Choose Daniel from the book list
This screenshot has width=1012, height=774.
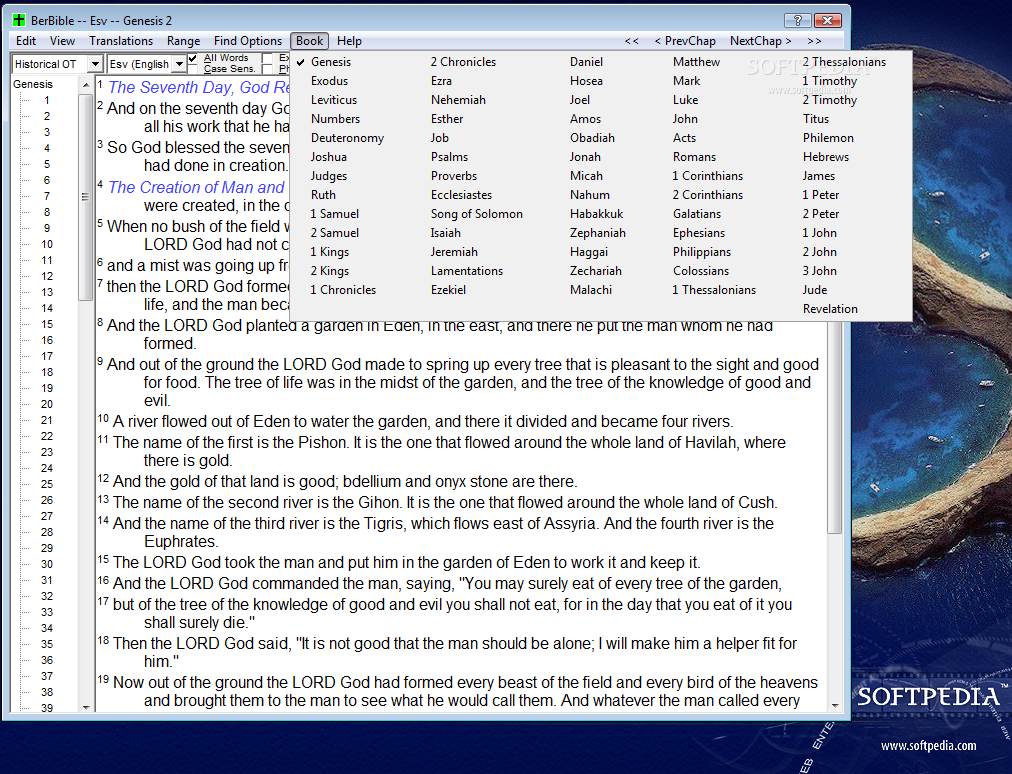[x=586, y=62]
